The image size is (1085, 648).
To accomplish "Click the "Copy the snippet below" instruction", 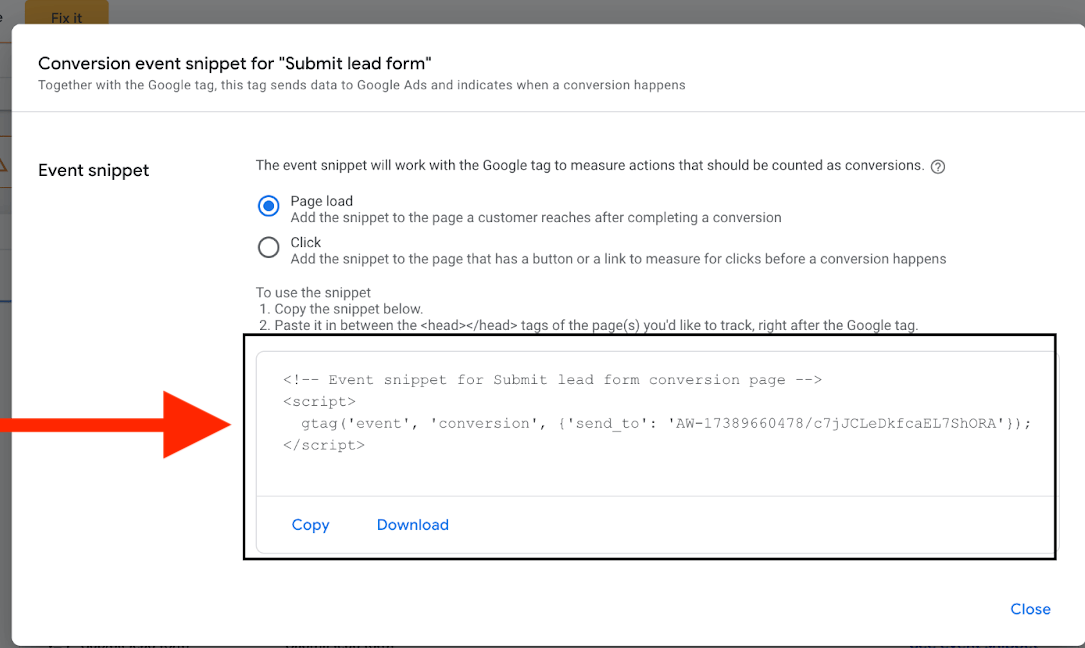I will [348, 309].
